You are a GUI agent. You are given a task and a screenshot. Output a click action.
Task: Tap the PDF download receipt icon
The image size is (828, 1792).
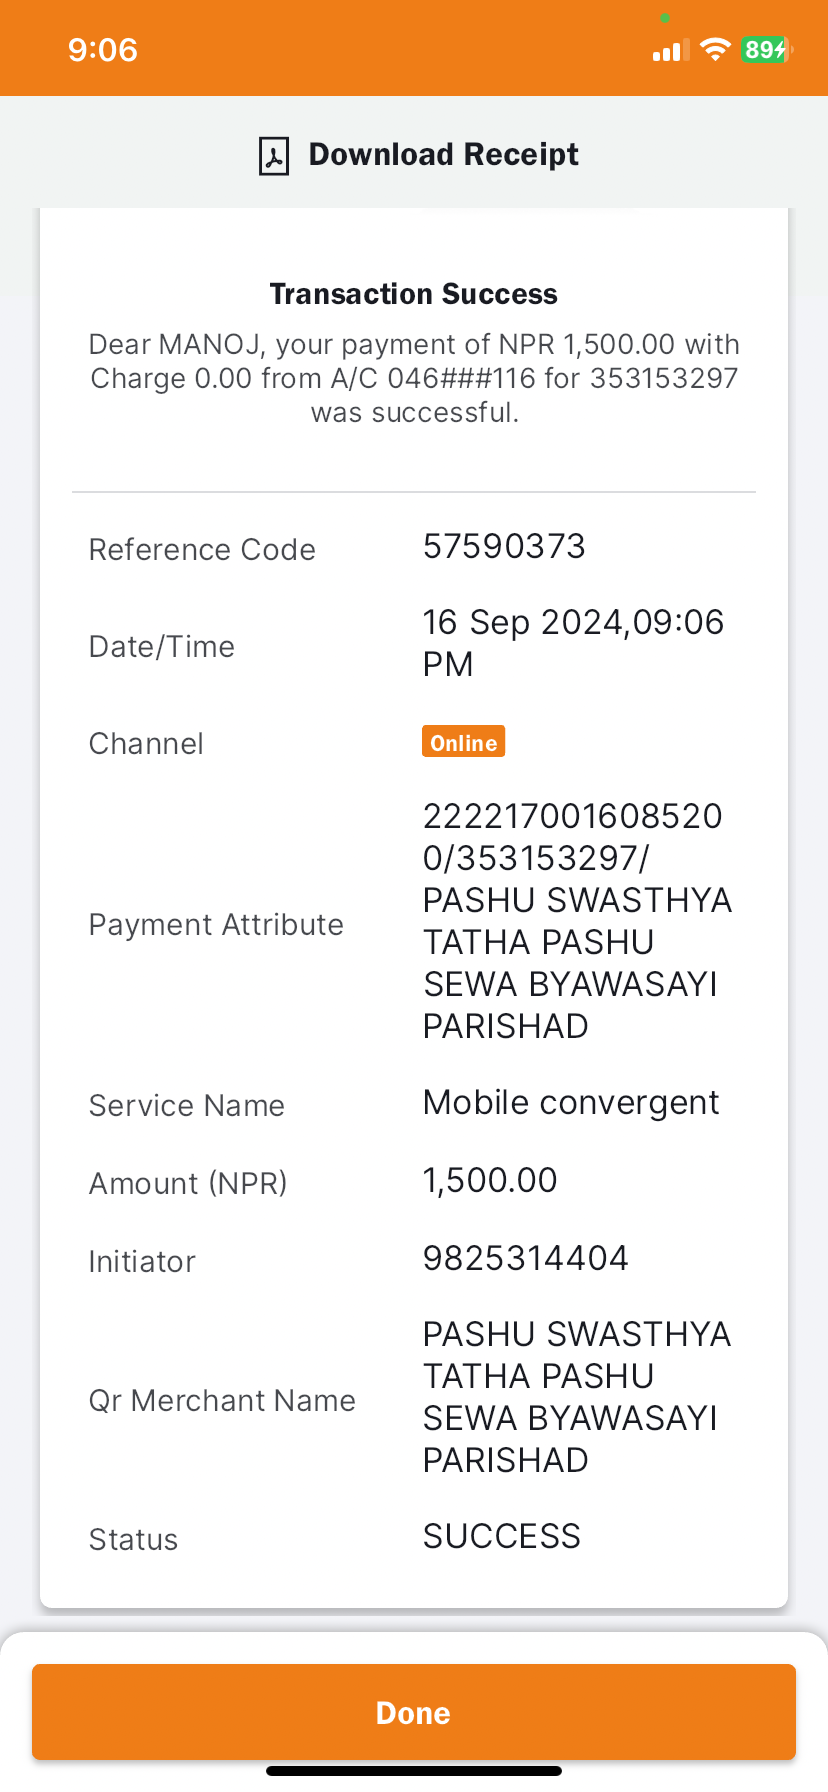click(x=274, y=156)
